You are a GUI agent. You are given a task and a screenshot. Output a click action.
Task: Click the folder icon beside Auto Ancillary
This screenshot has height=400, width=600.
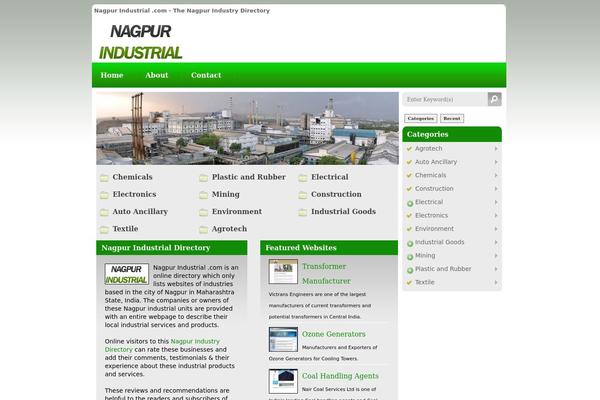104,212
